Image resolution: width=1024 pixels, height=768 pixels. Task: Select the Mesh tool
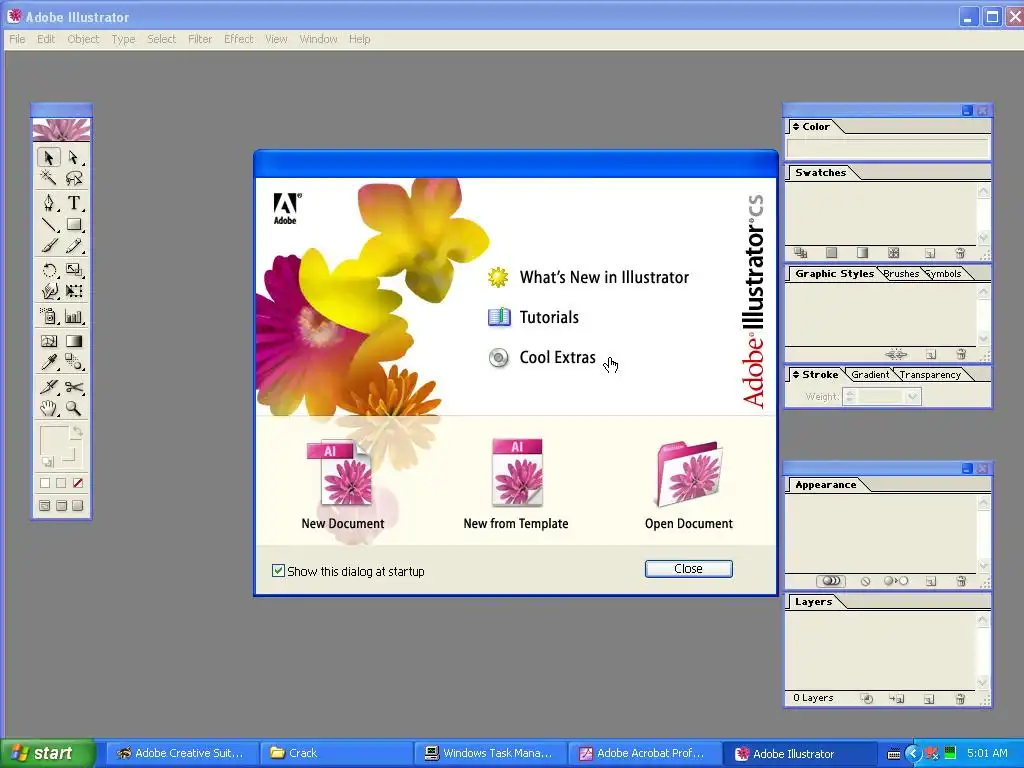click(48, 342)
